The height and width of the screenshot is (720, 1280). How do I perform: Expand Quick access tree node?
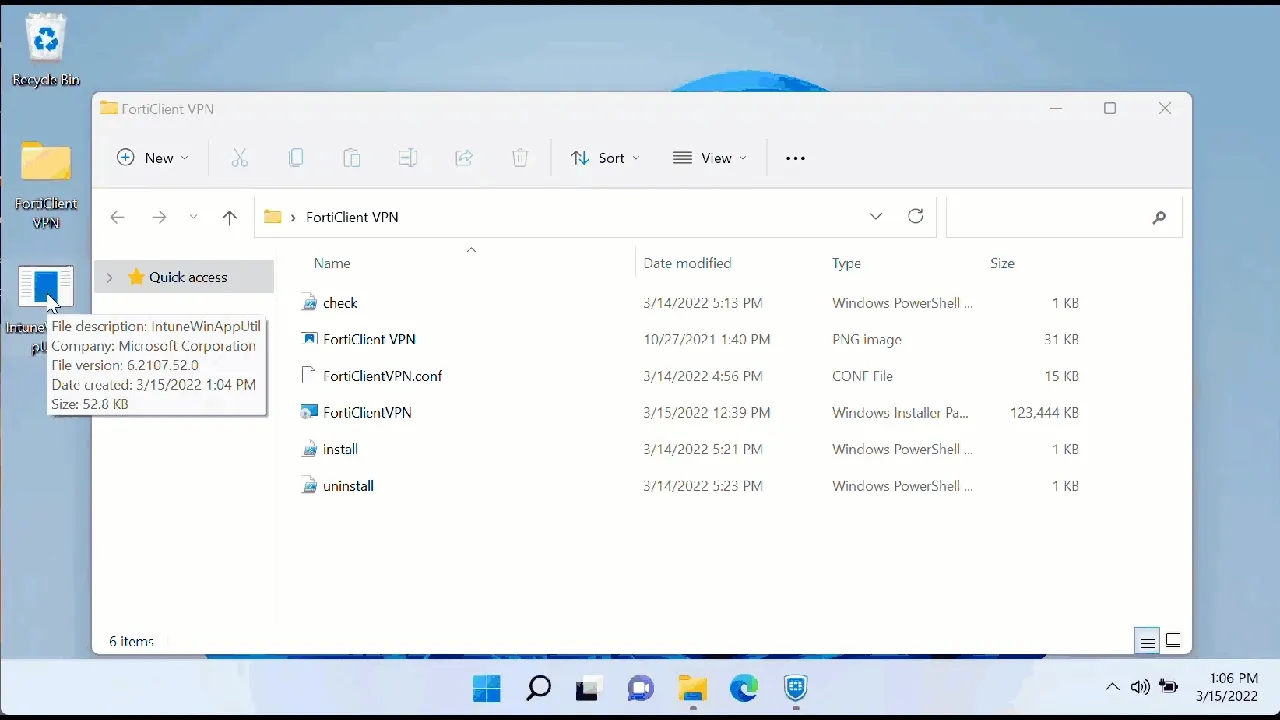pyautogui.click(x=109, y=277)
